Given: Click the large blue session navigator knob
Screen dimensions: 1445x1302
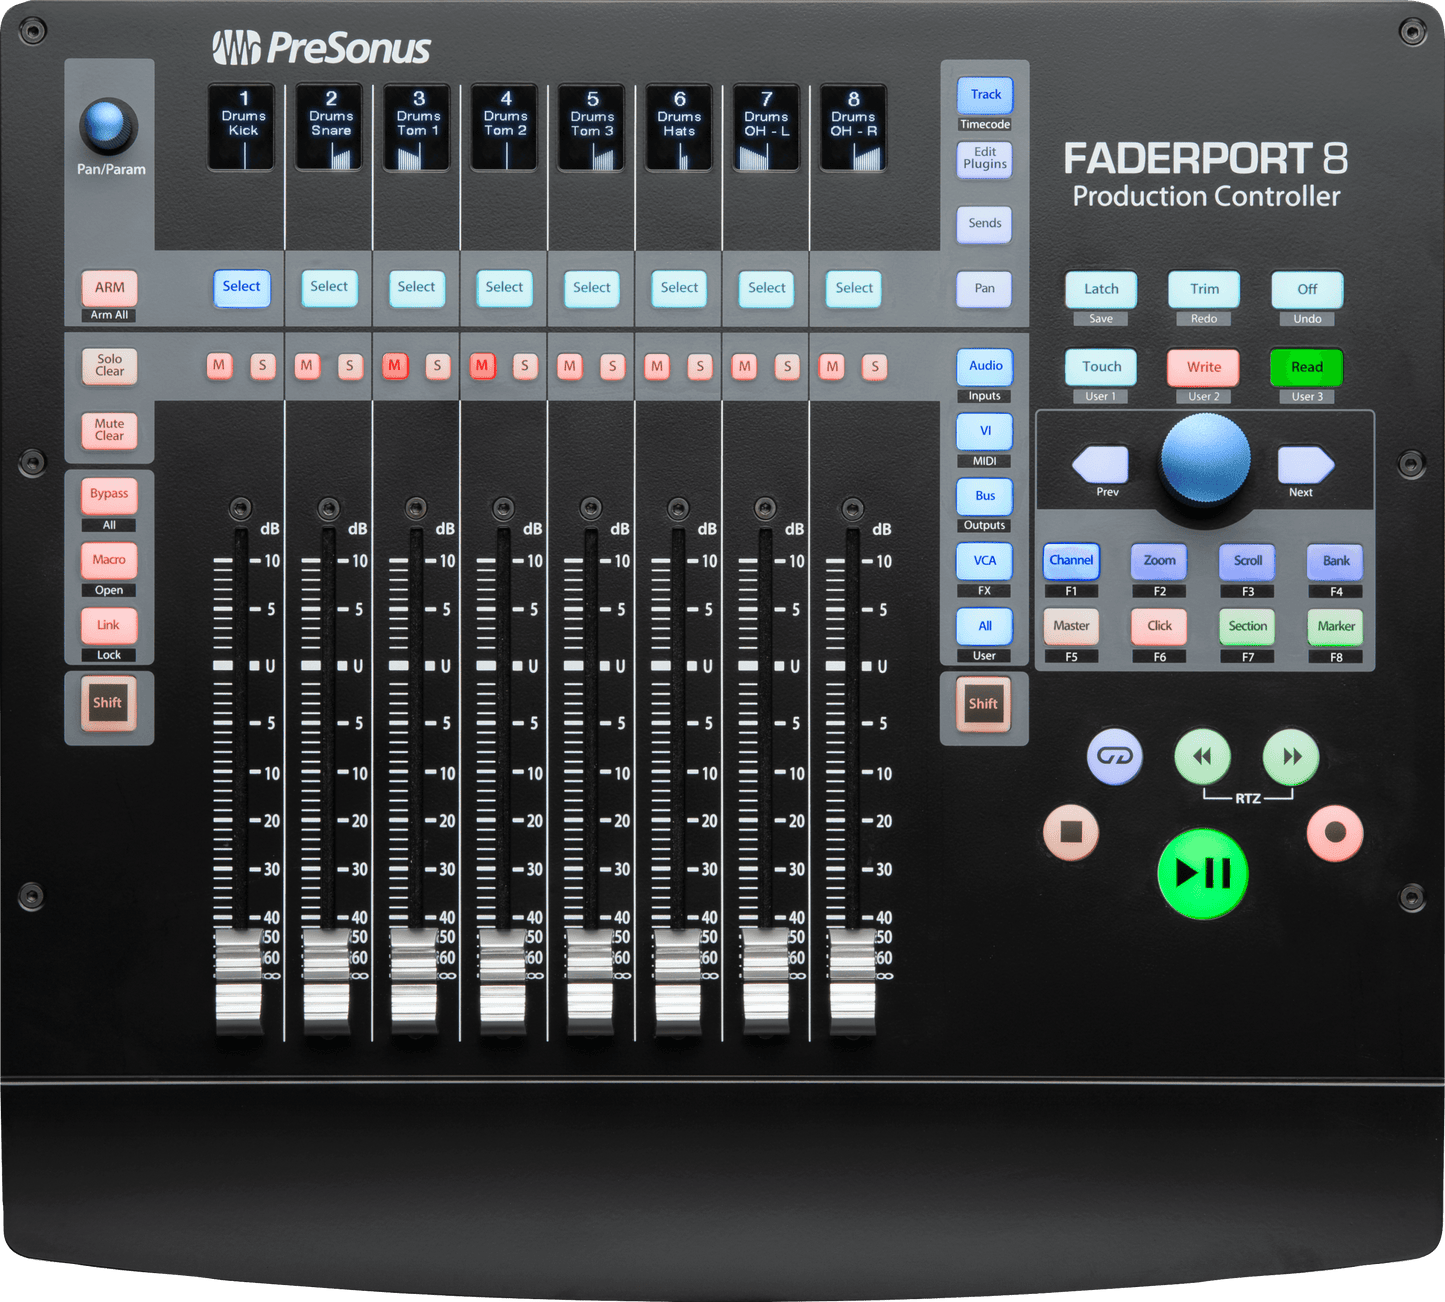Looking at the screenshot, I should click(x=1205, y=458).
